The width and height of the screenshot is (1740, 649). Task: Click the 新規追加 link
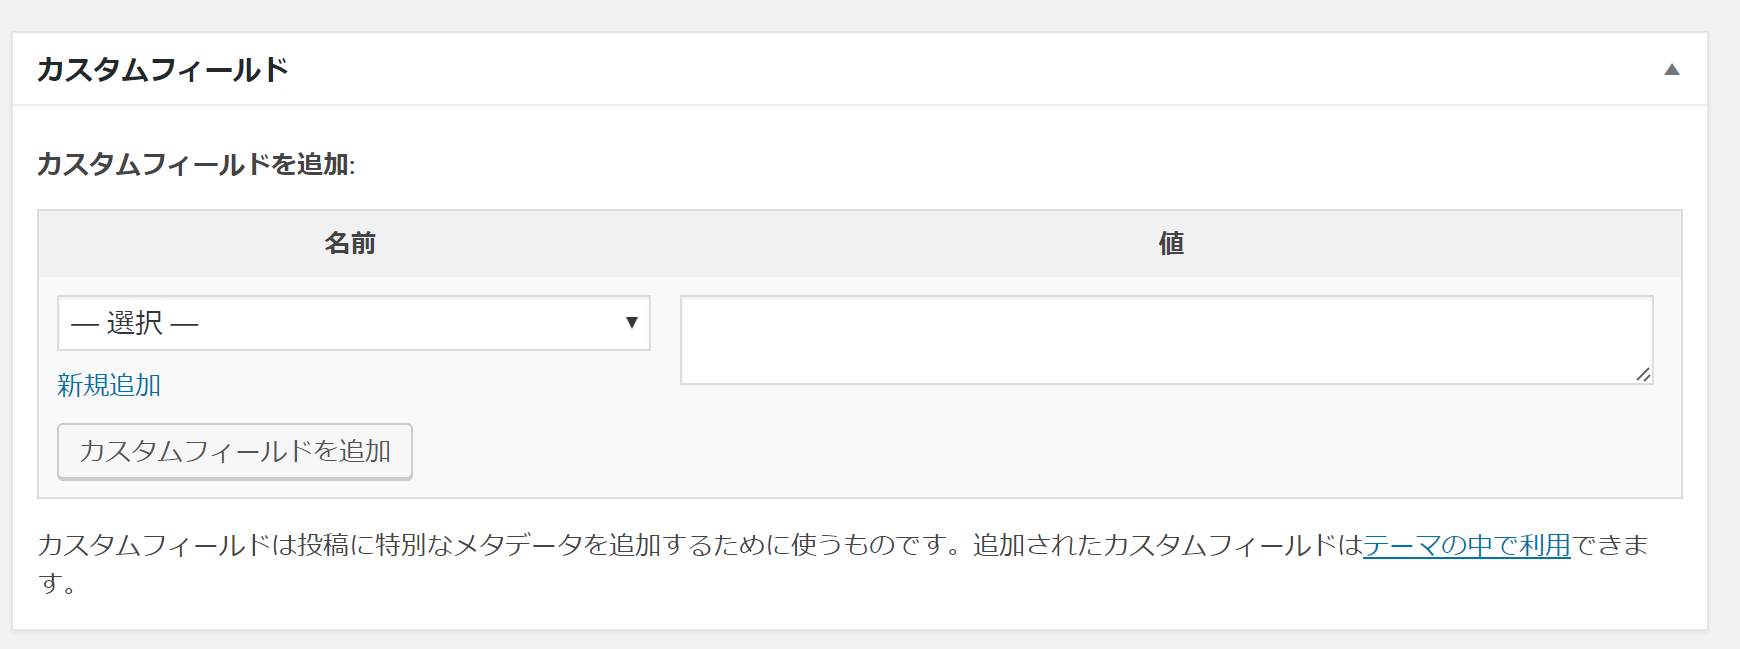coord(109,385)
